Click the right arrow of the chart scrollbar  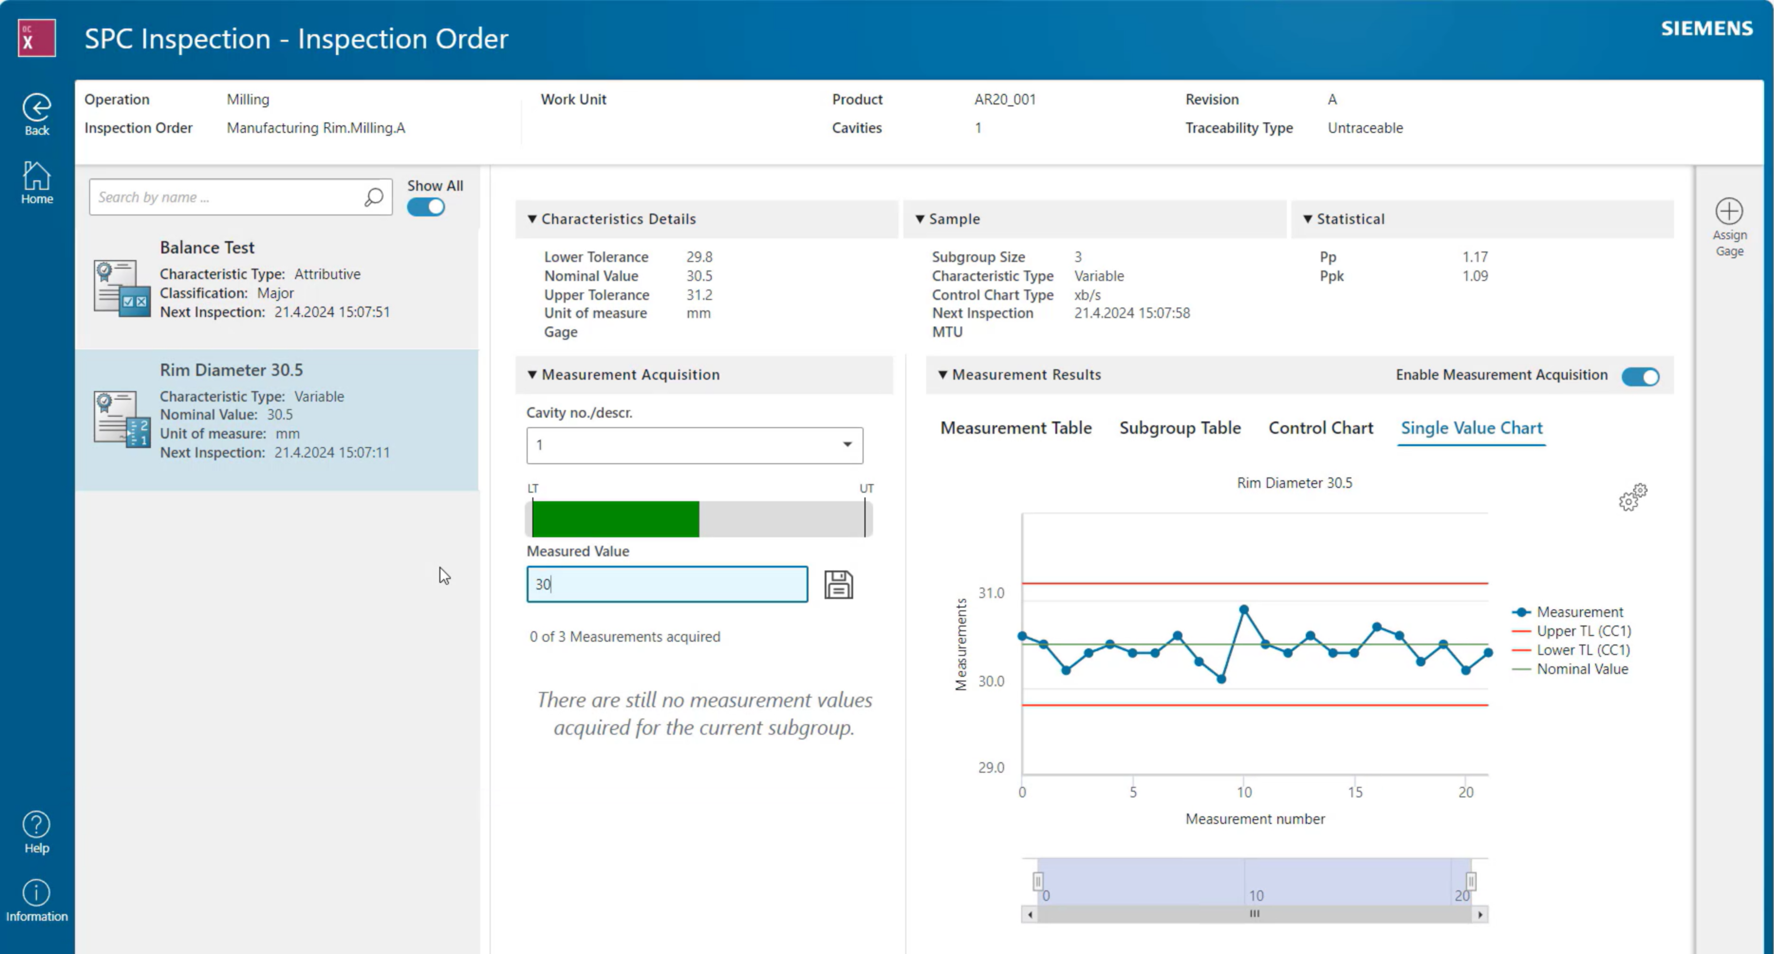click(1479, 913)
